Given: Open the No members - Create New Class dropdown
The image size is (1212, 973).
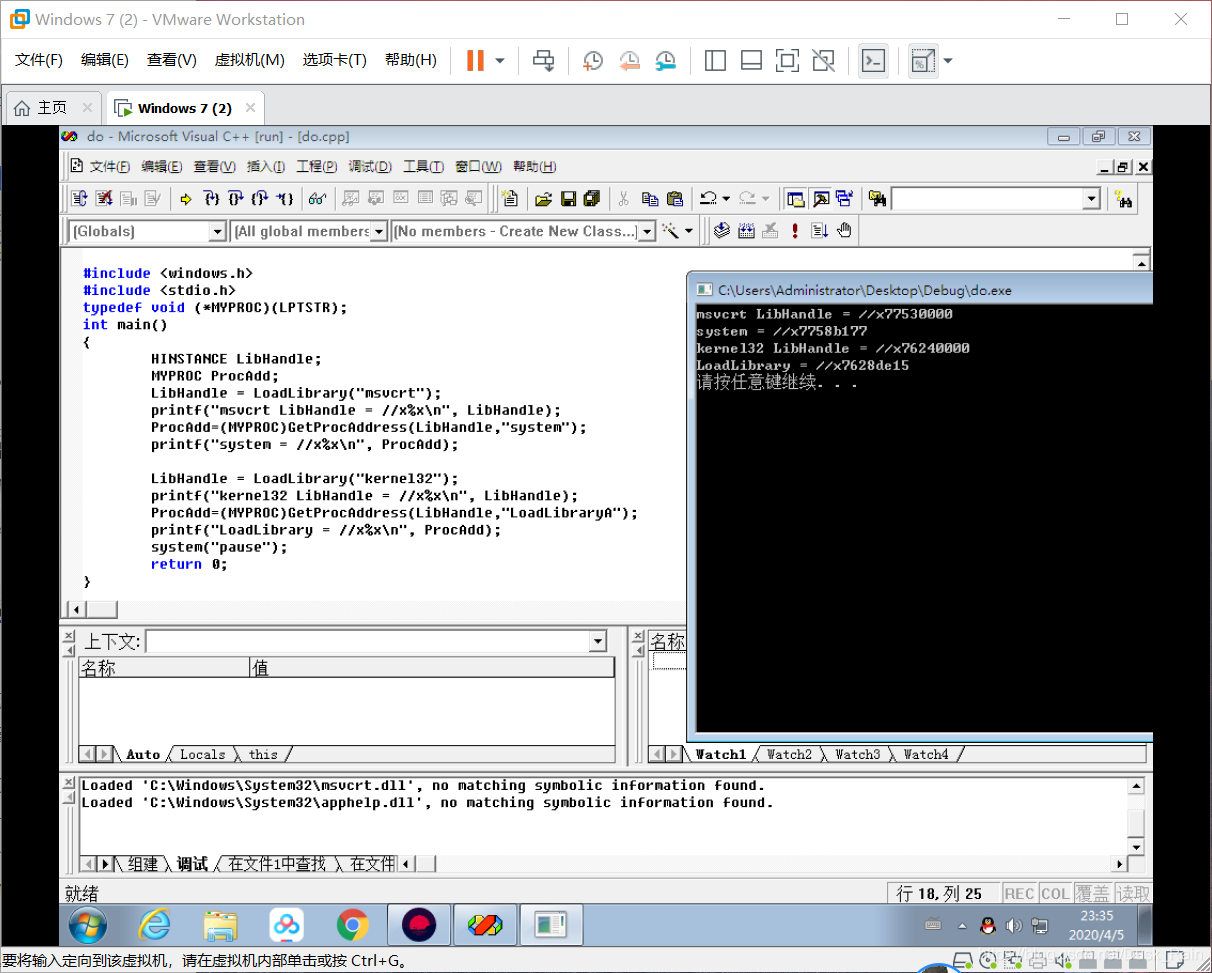Looking at the screenshot, I should click(x=647, y=232).
